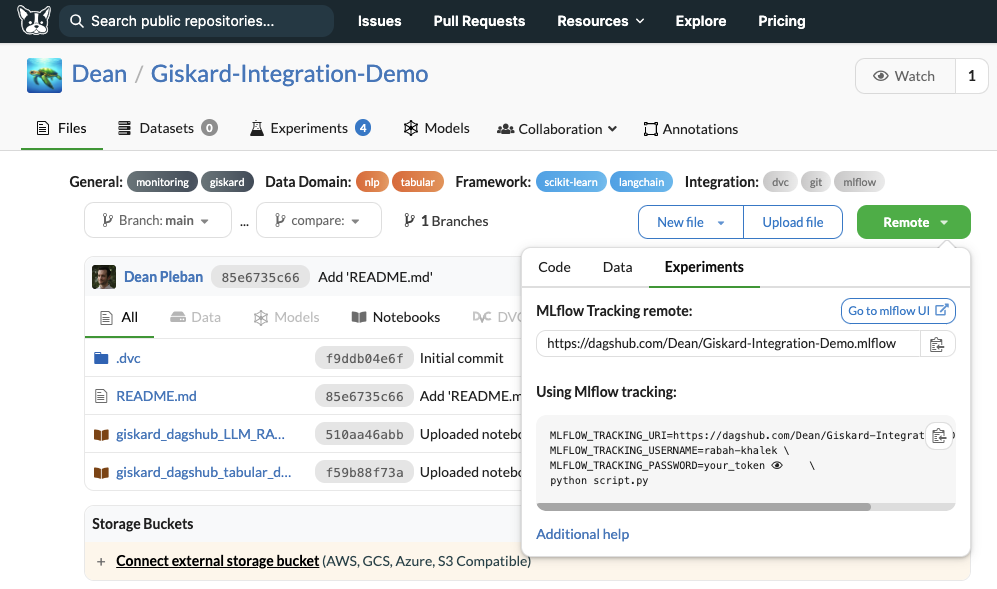Switch to the Data tab in Remote popup

coord(617,267)
